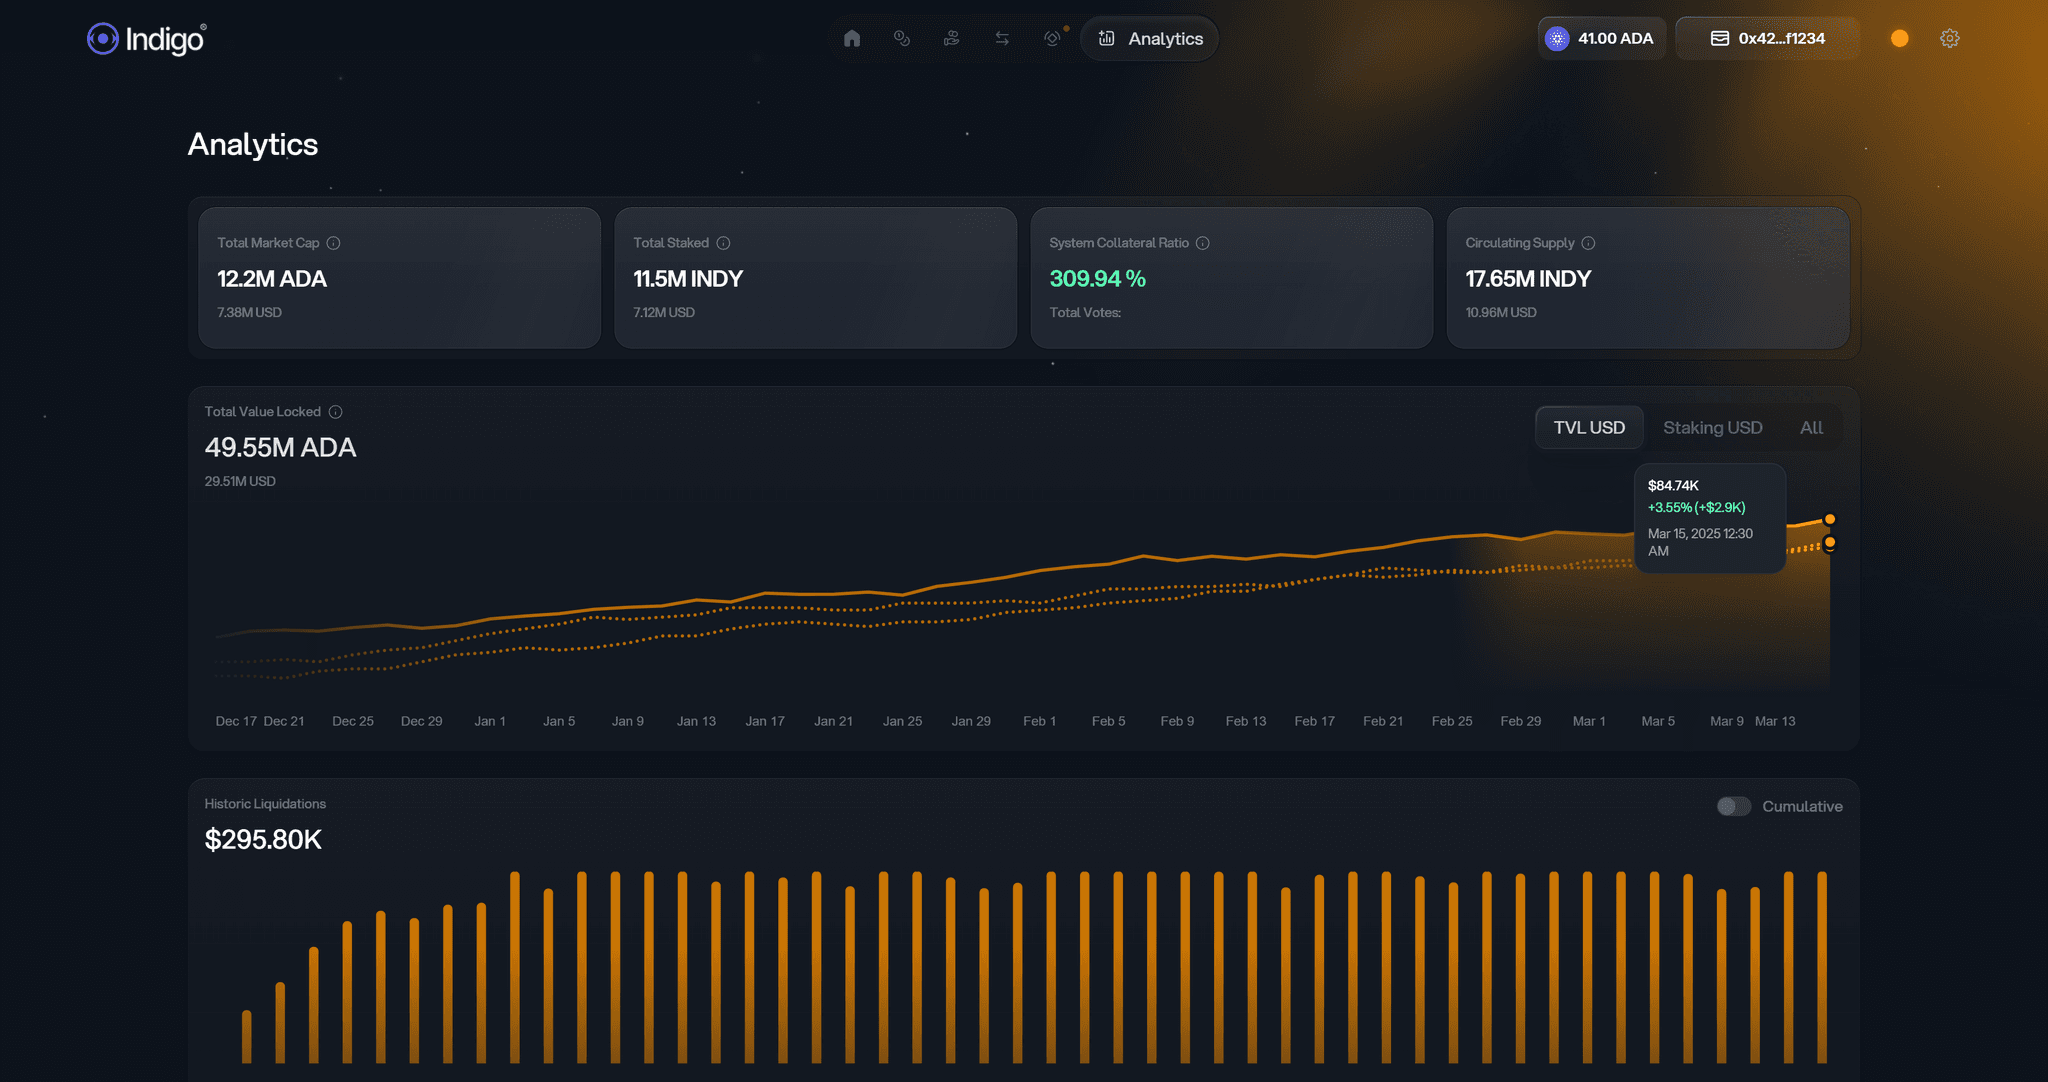Click the 41.00 ADA balance button
This screenshot has width=2048, height=1082.
pos(1602,38)
